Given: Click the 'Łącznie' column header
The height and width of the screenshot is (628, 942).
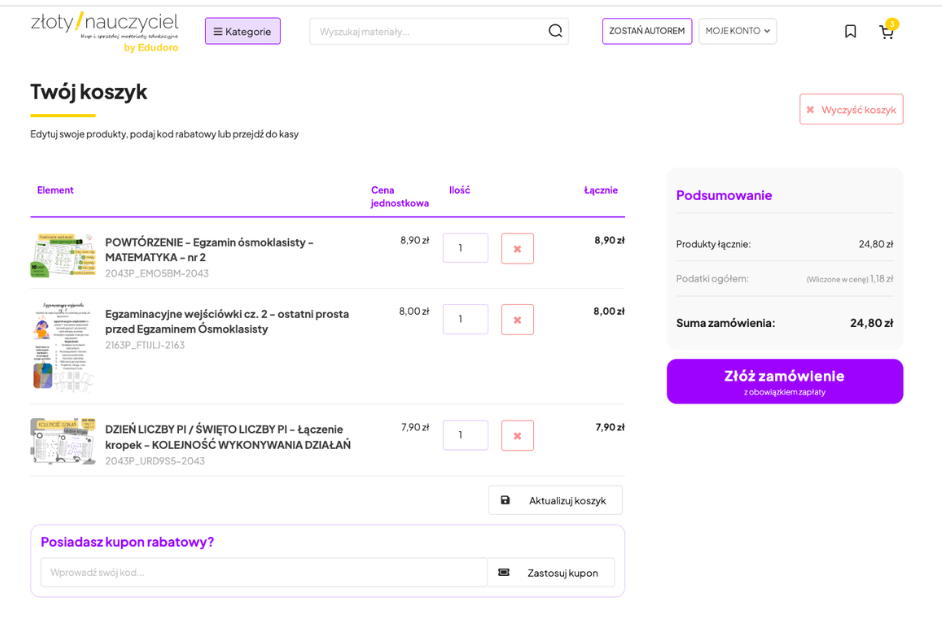Looking at the screenshot, I should point(601,190).
